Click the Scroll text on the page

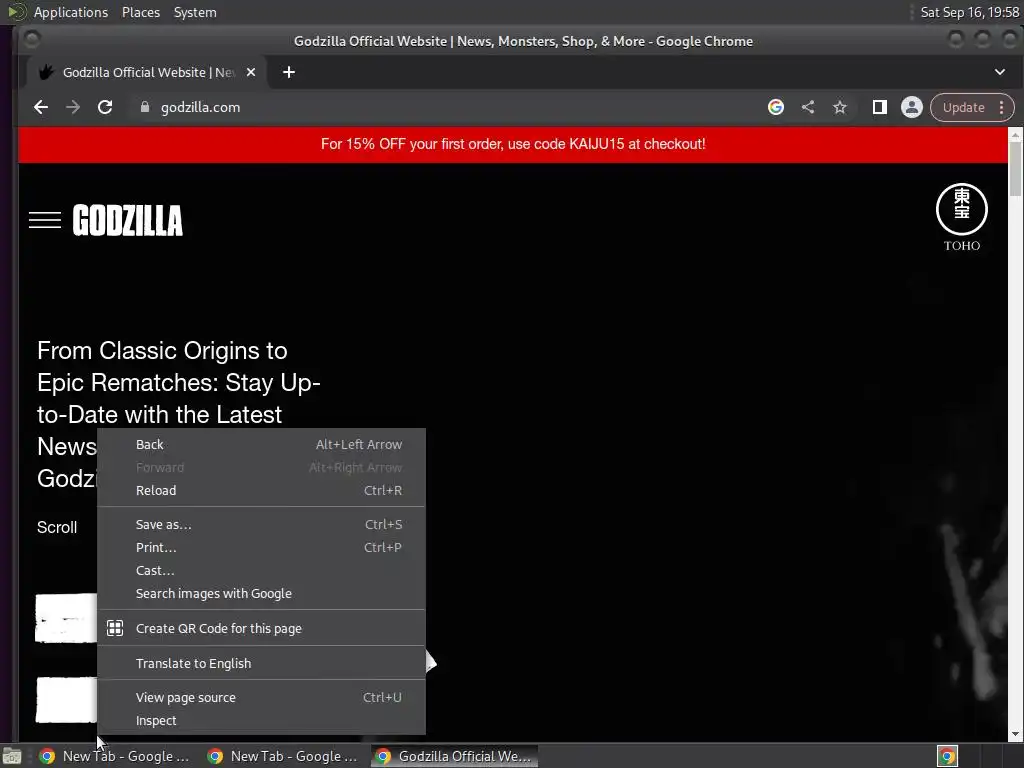57,527
